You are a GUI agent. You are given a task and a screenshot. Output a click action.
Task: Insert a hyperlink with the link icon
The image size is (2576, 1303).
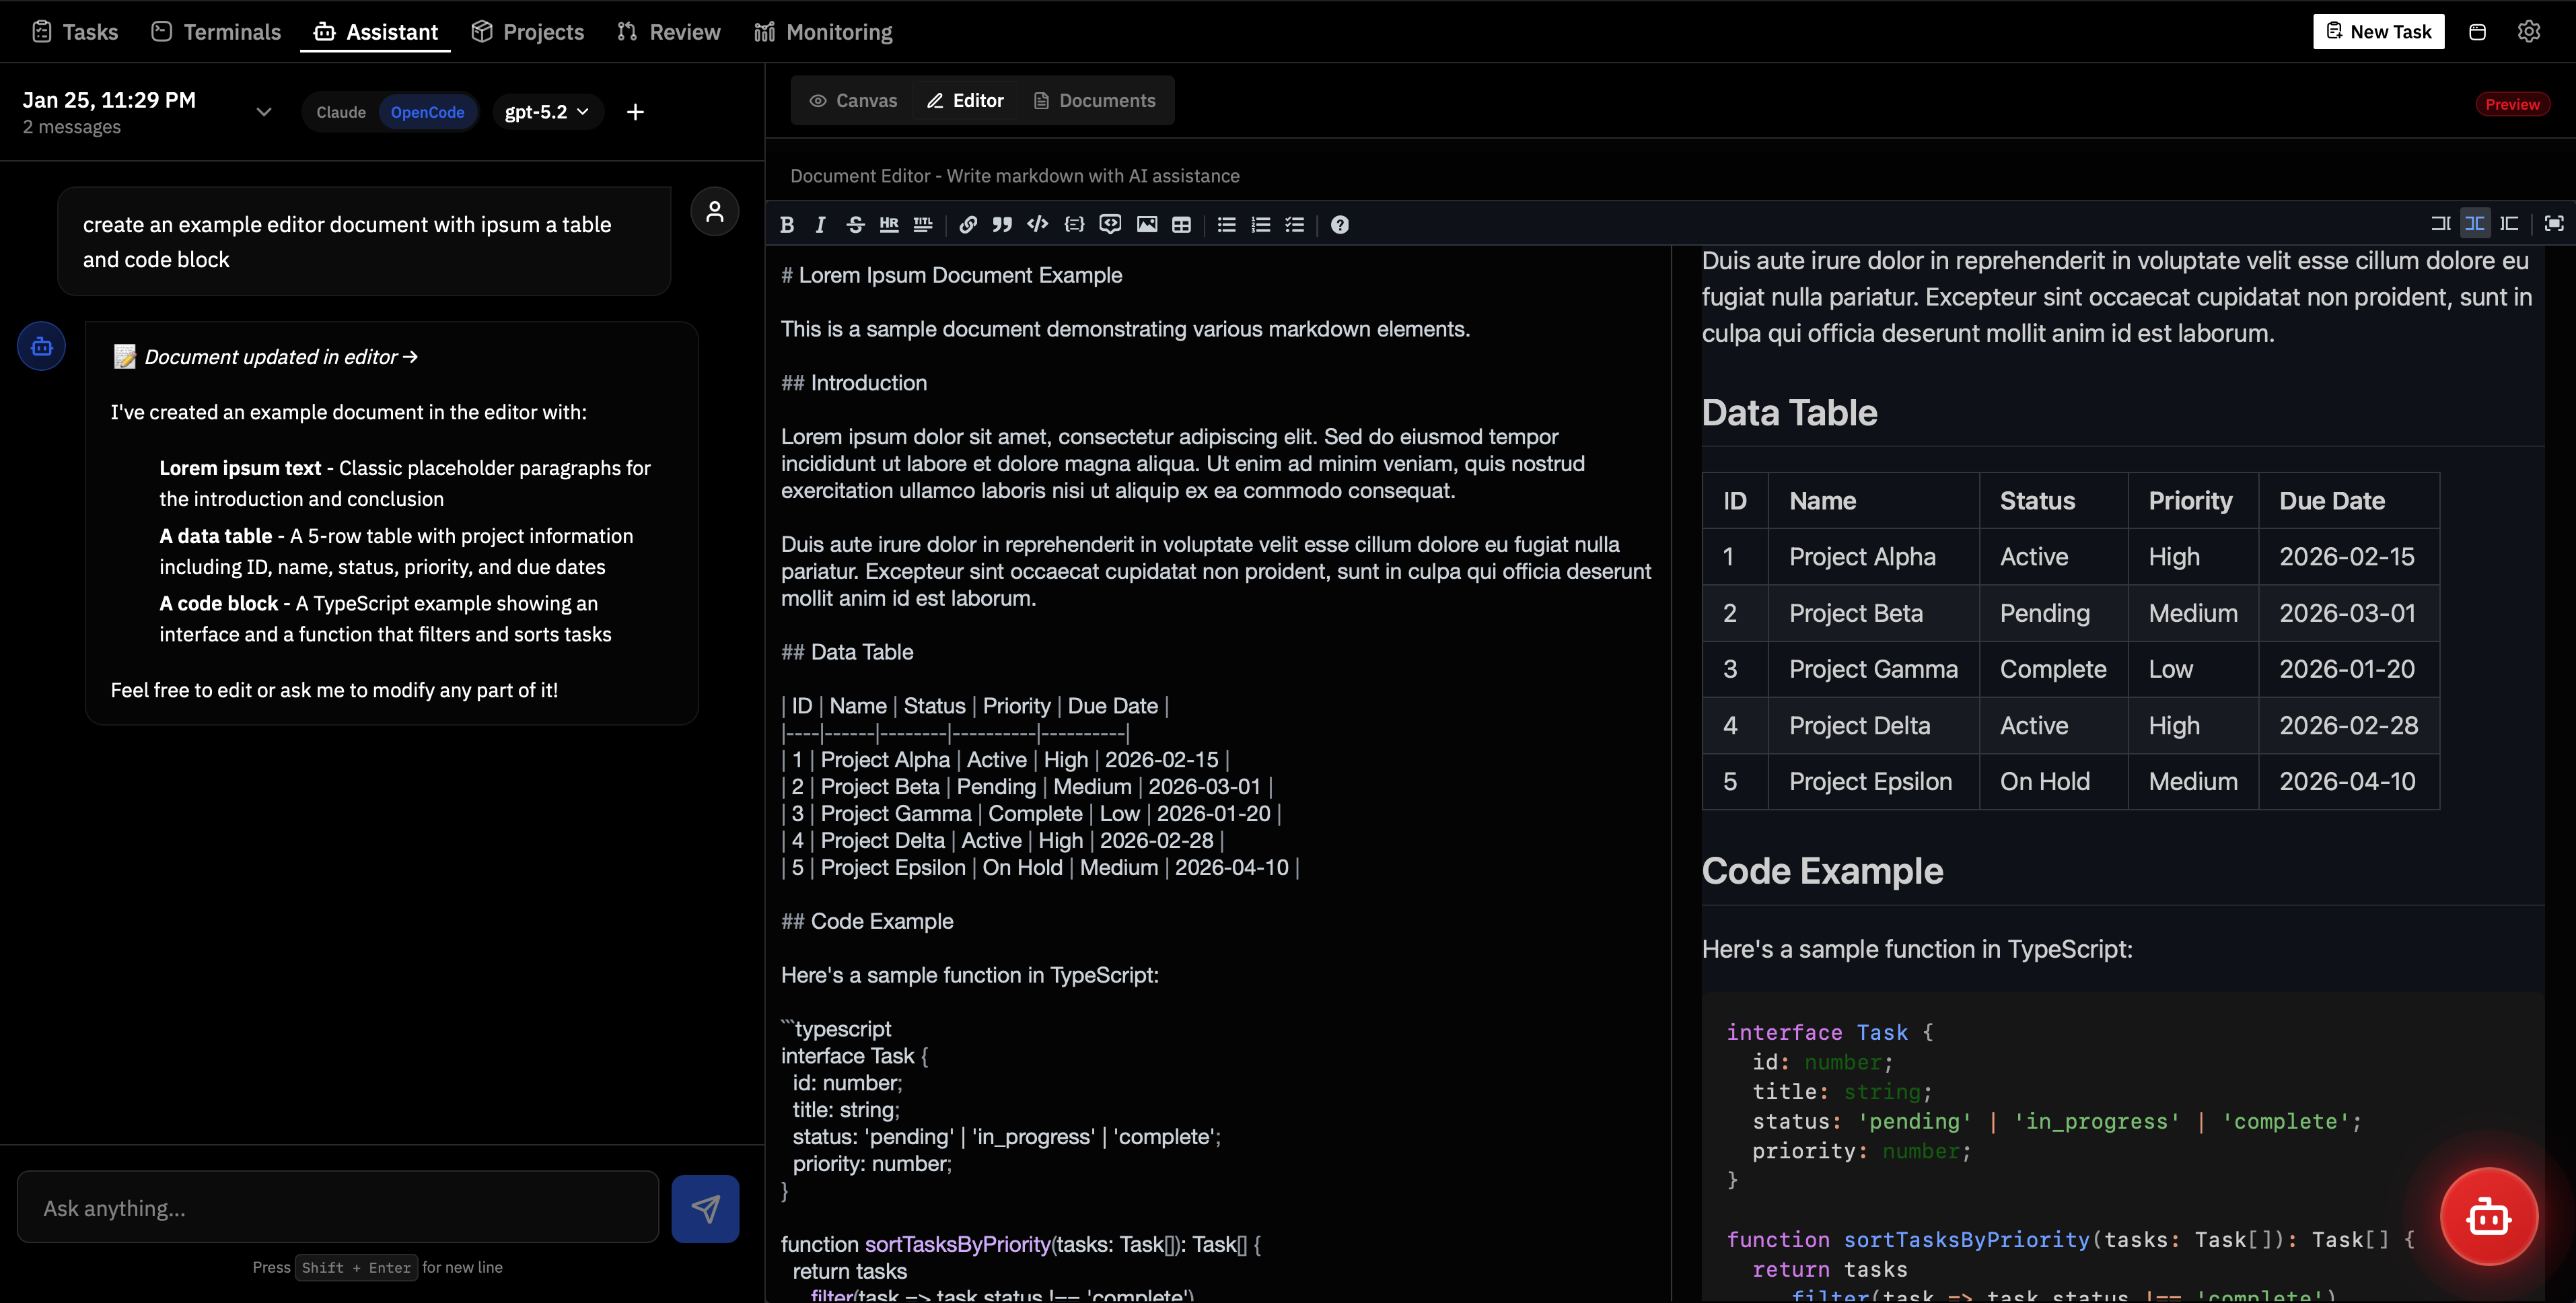[x=967, y=224]
